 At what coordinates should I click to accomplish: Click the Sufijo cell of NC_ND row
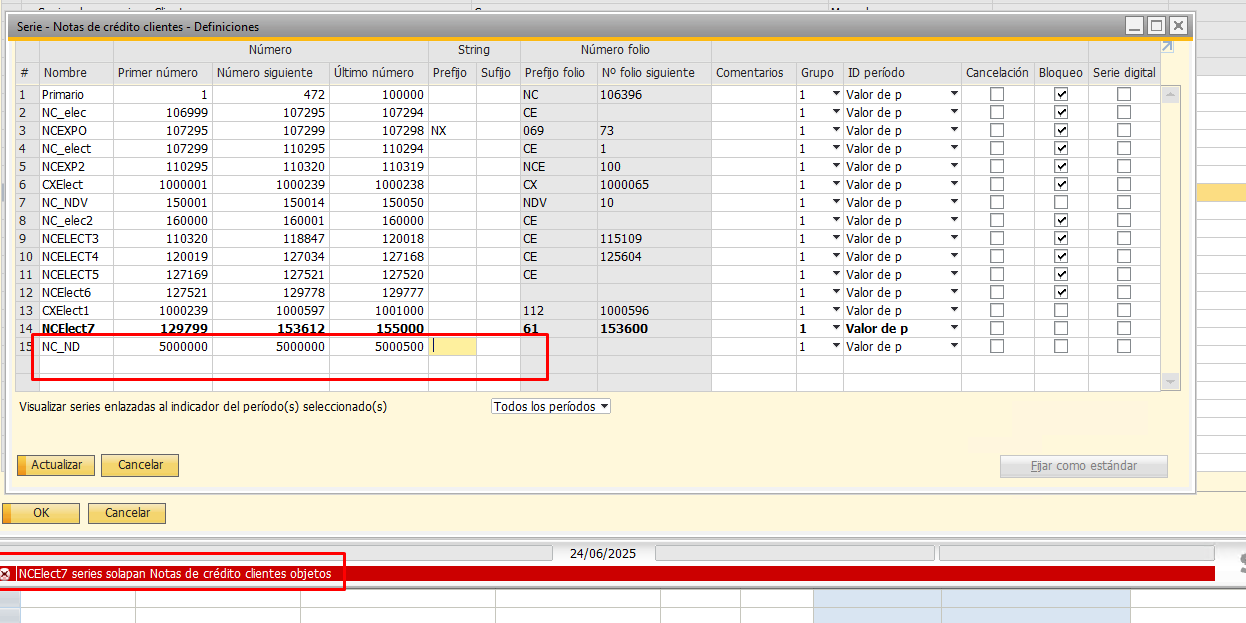(498, 346)
